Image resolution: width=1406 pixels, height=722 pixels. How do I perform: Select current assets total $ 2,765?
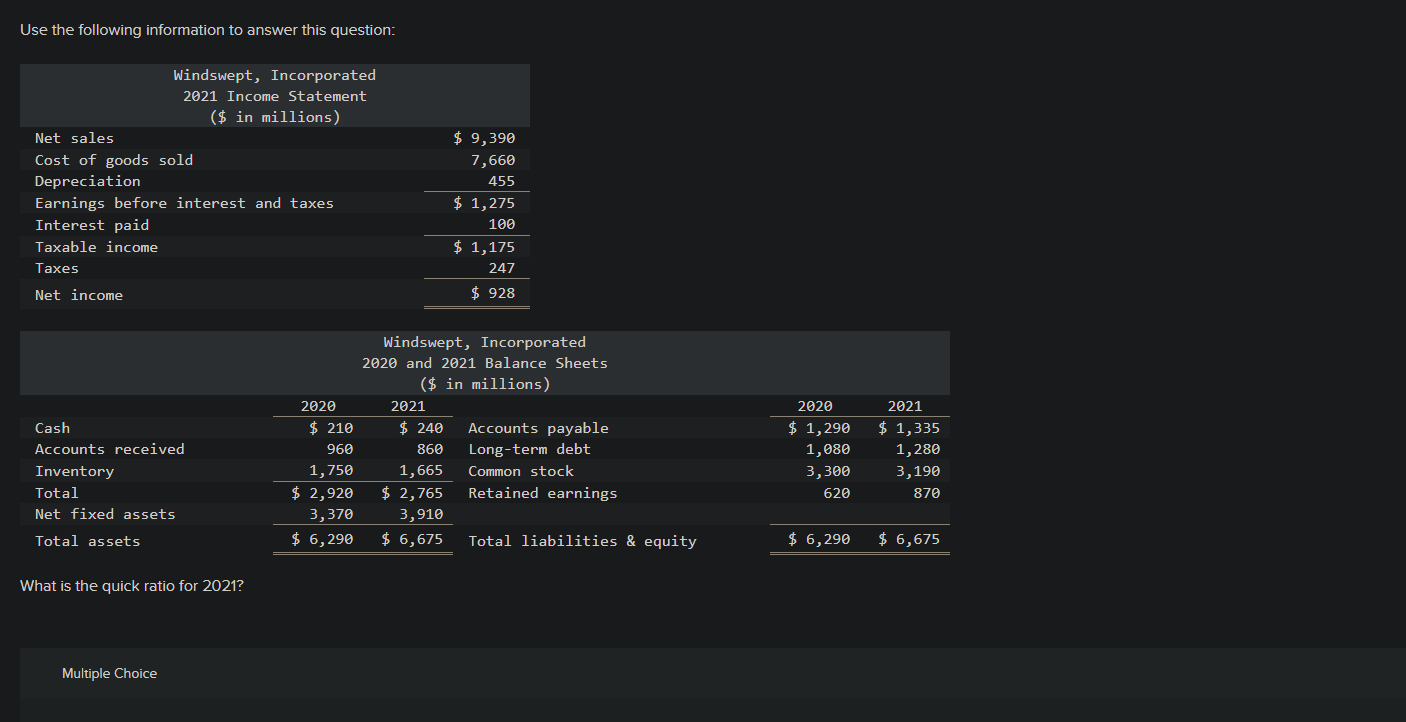click(412, 493)
